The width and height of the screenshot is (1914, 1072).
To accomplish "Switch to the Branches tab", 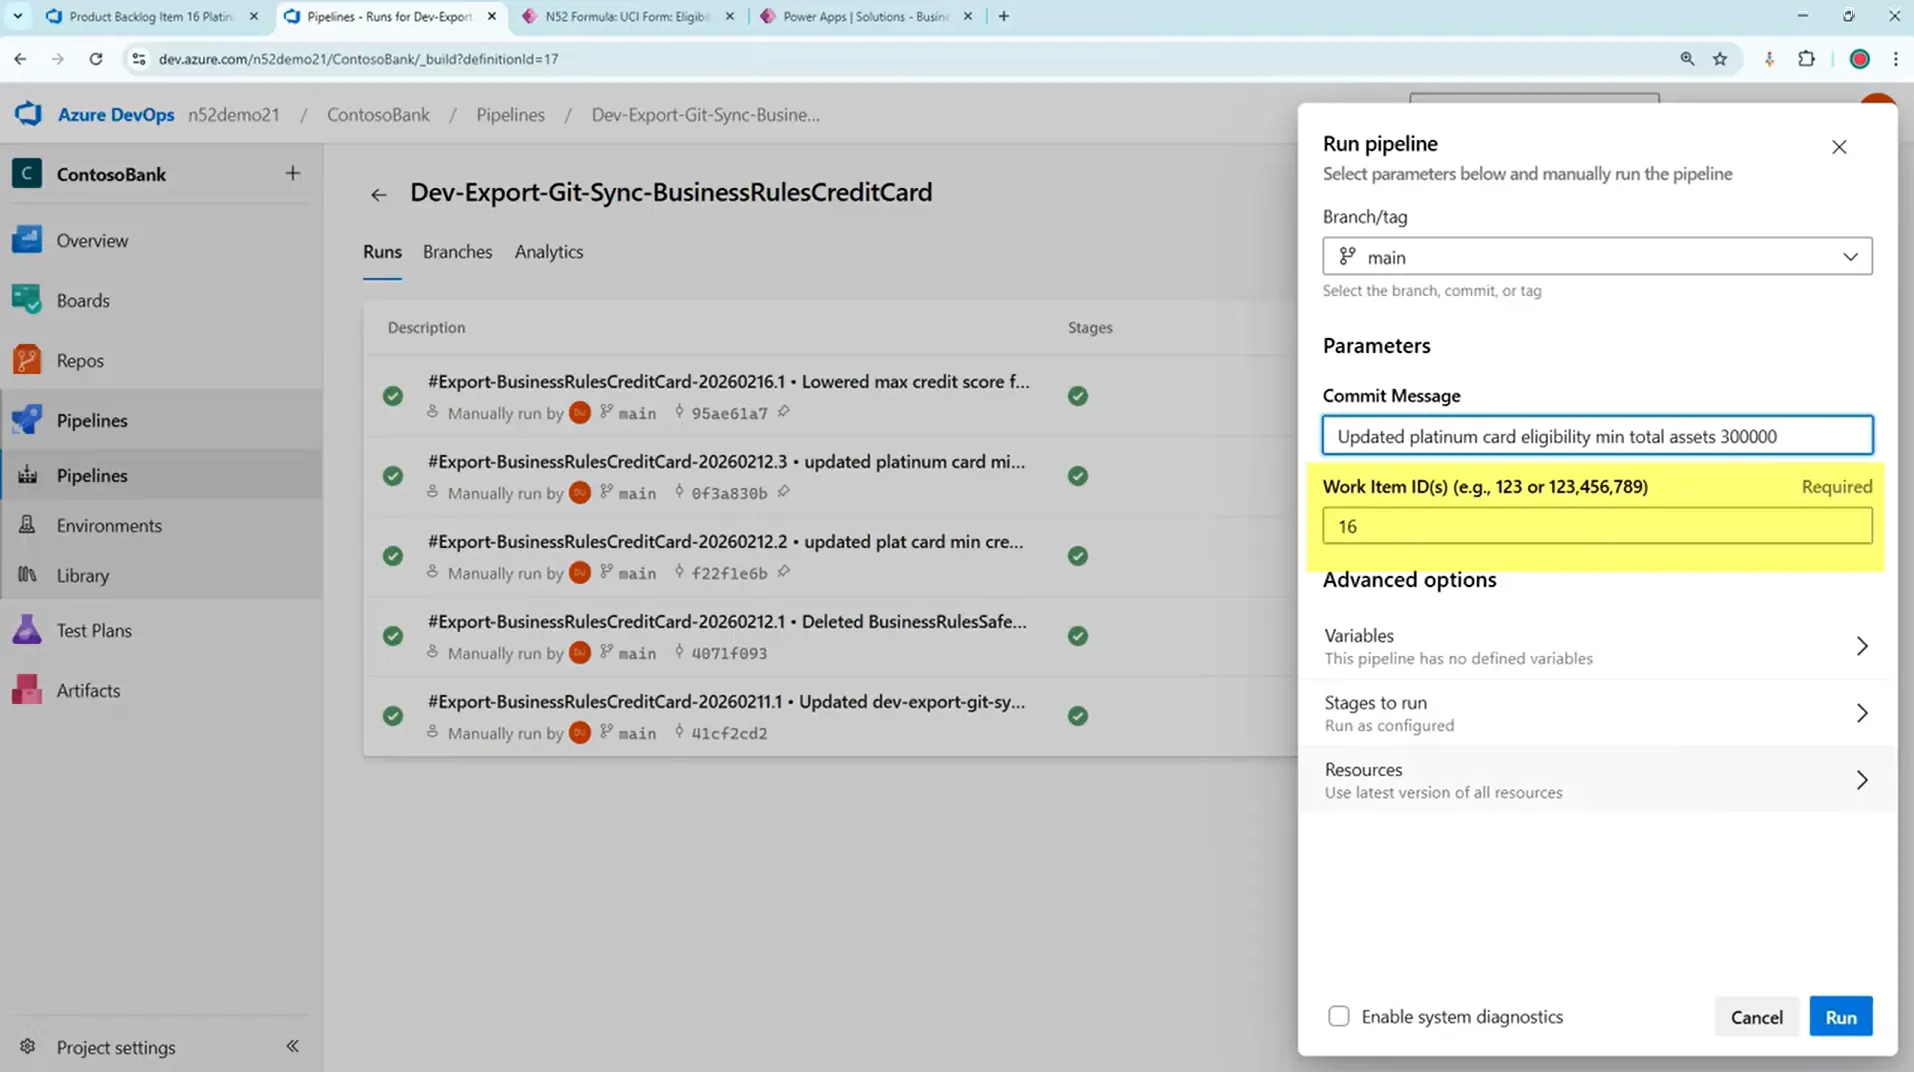I will pyautogui.click(x=457, y=252).
